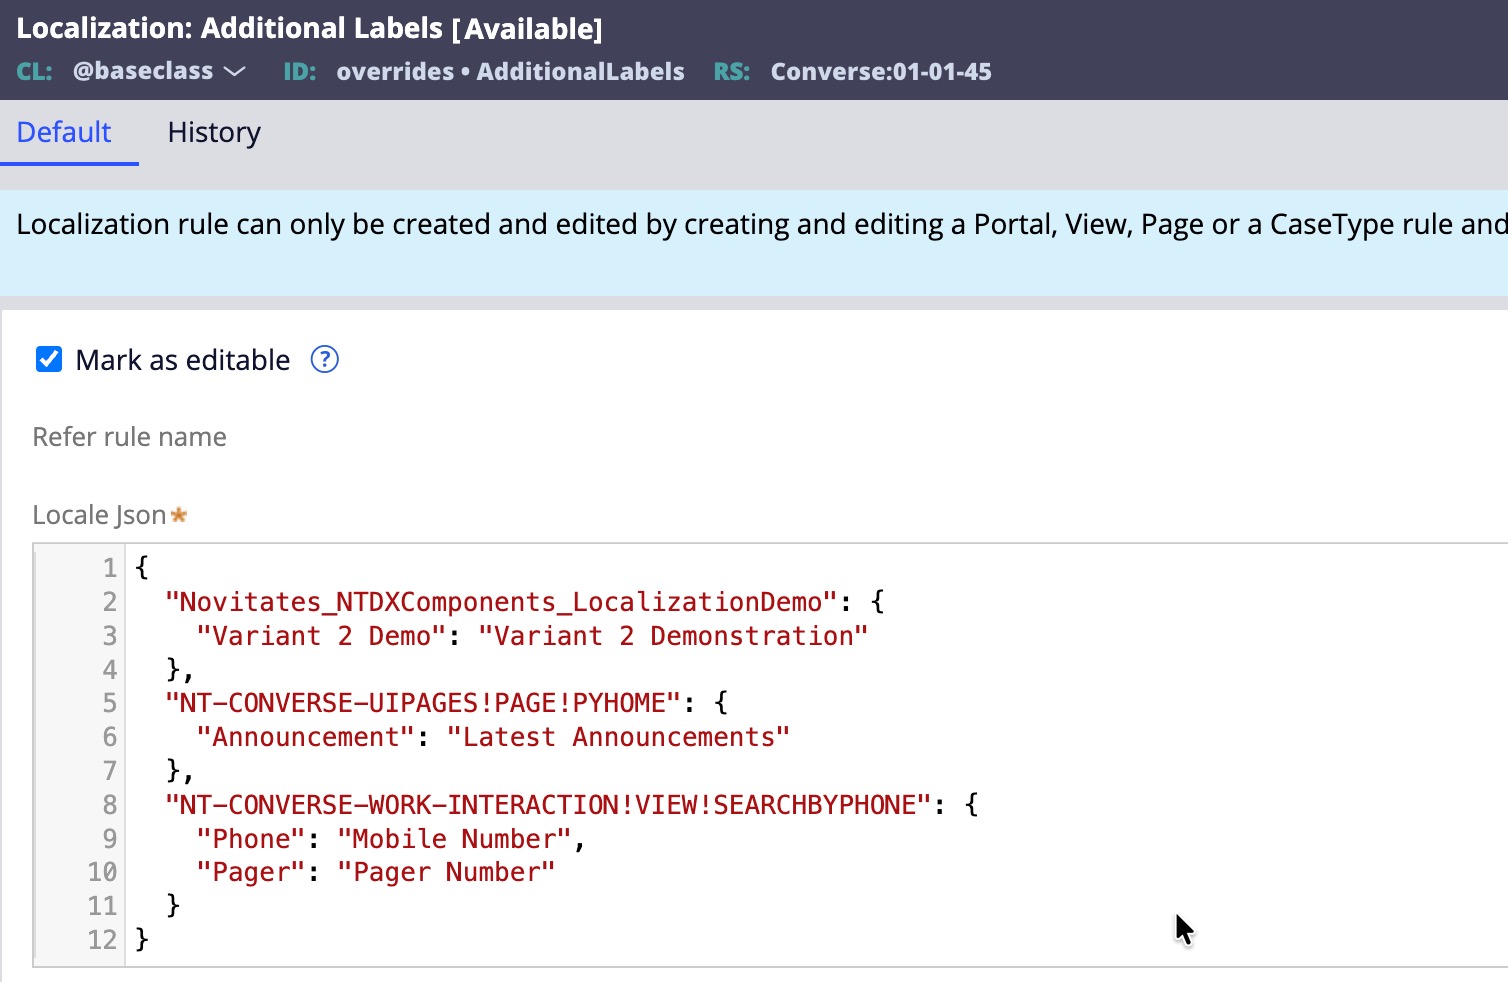1508x982 pixels.
Task: Click the "Novitates_NTDXComponents_LocalizationDemo" key
Action: coord(501,603)
